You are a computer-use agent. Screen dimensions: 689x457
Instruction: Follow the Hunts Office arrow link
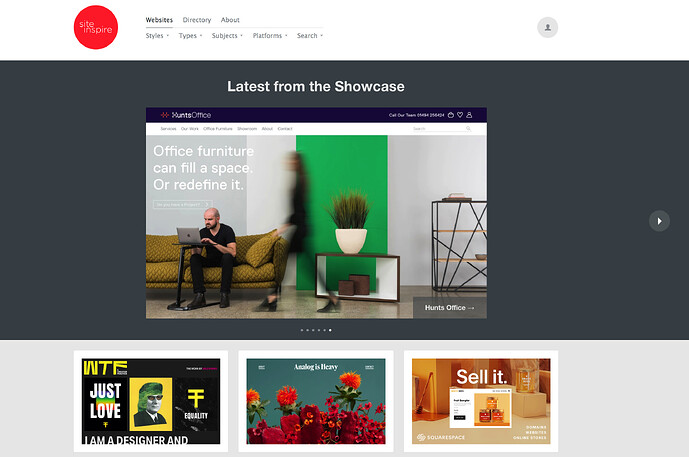tap(450, 308)
